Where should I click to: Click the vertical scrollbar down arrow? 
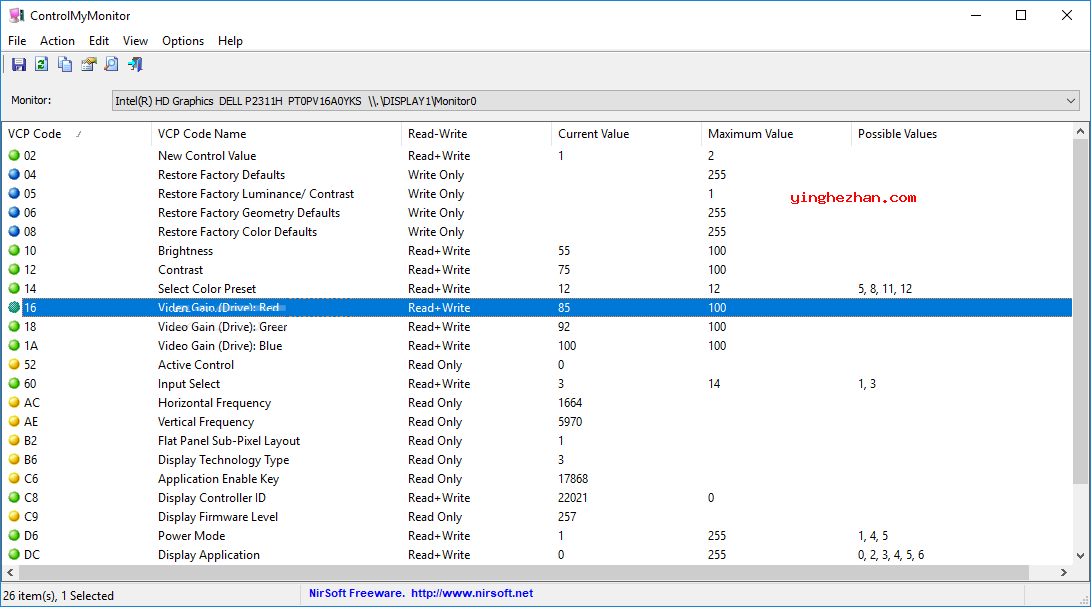pyautogui.click(x=1080, y=555)
